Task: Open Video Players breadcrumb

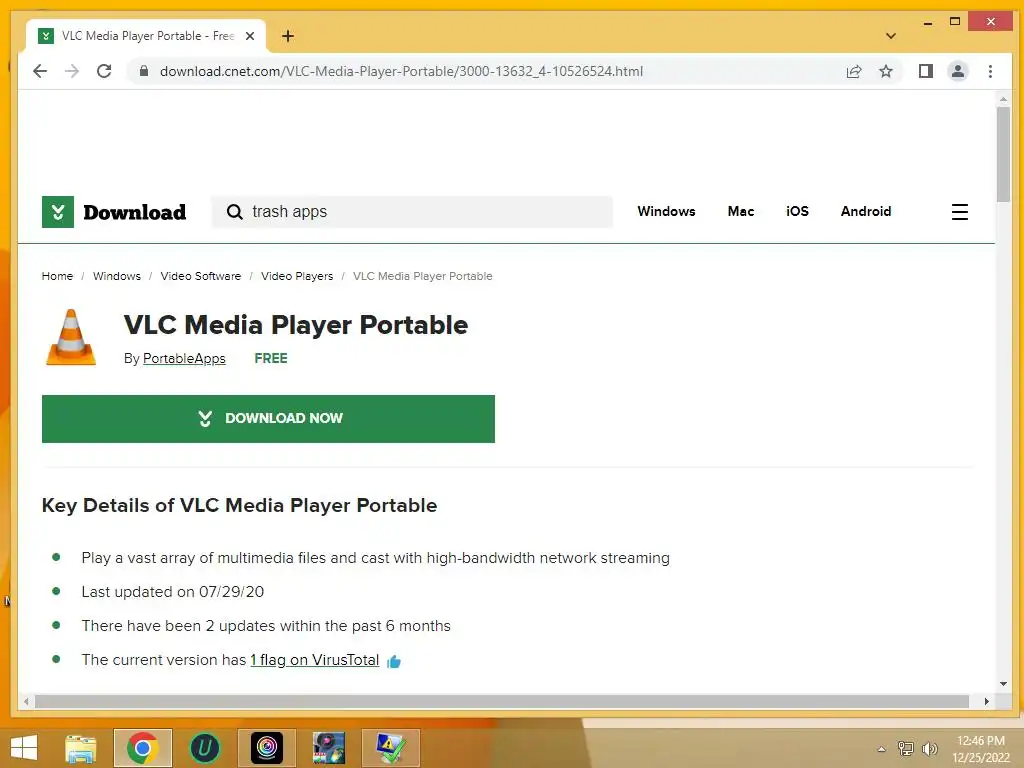Action: coord(297,276)
